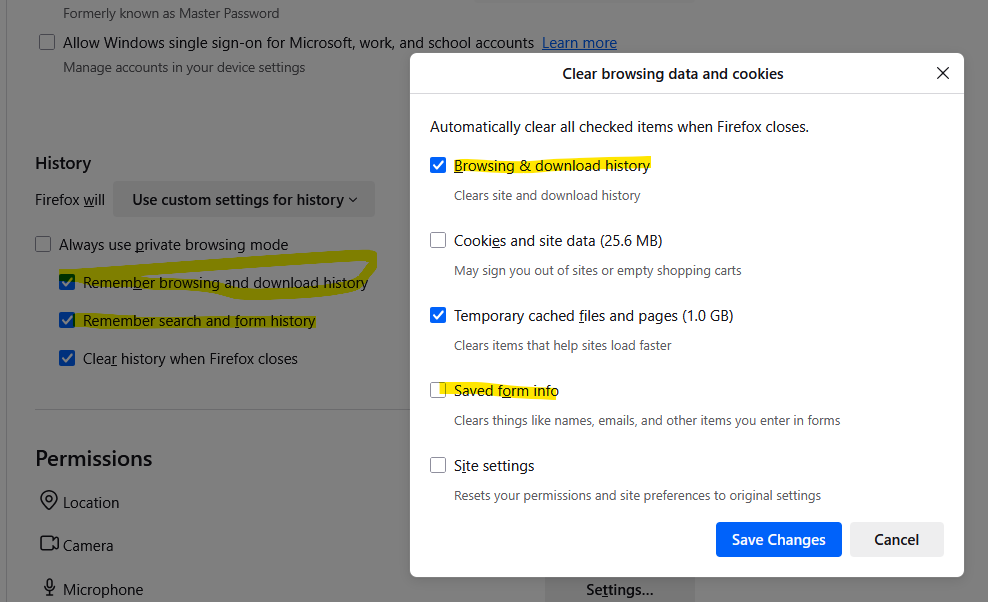
Task: Enable Always use private browsing mode
Action: tap(43, 244)
